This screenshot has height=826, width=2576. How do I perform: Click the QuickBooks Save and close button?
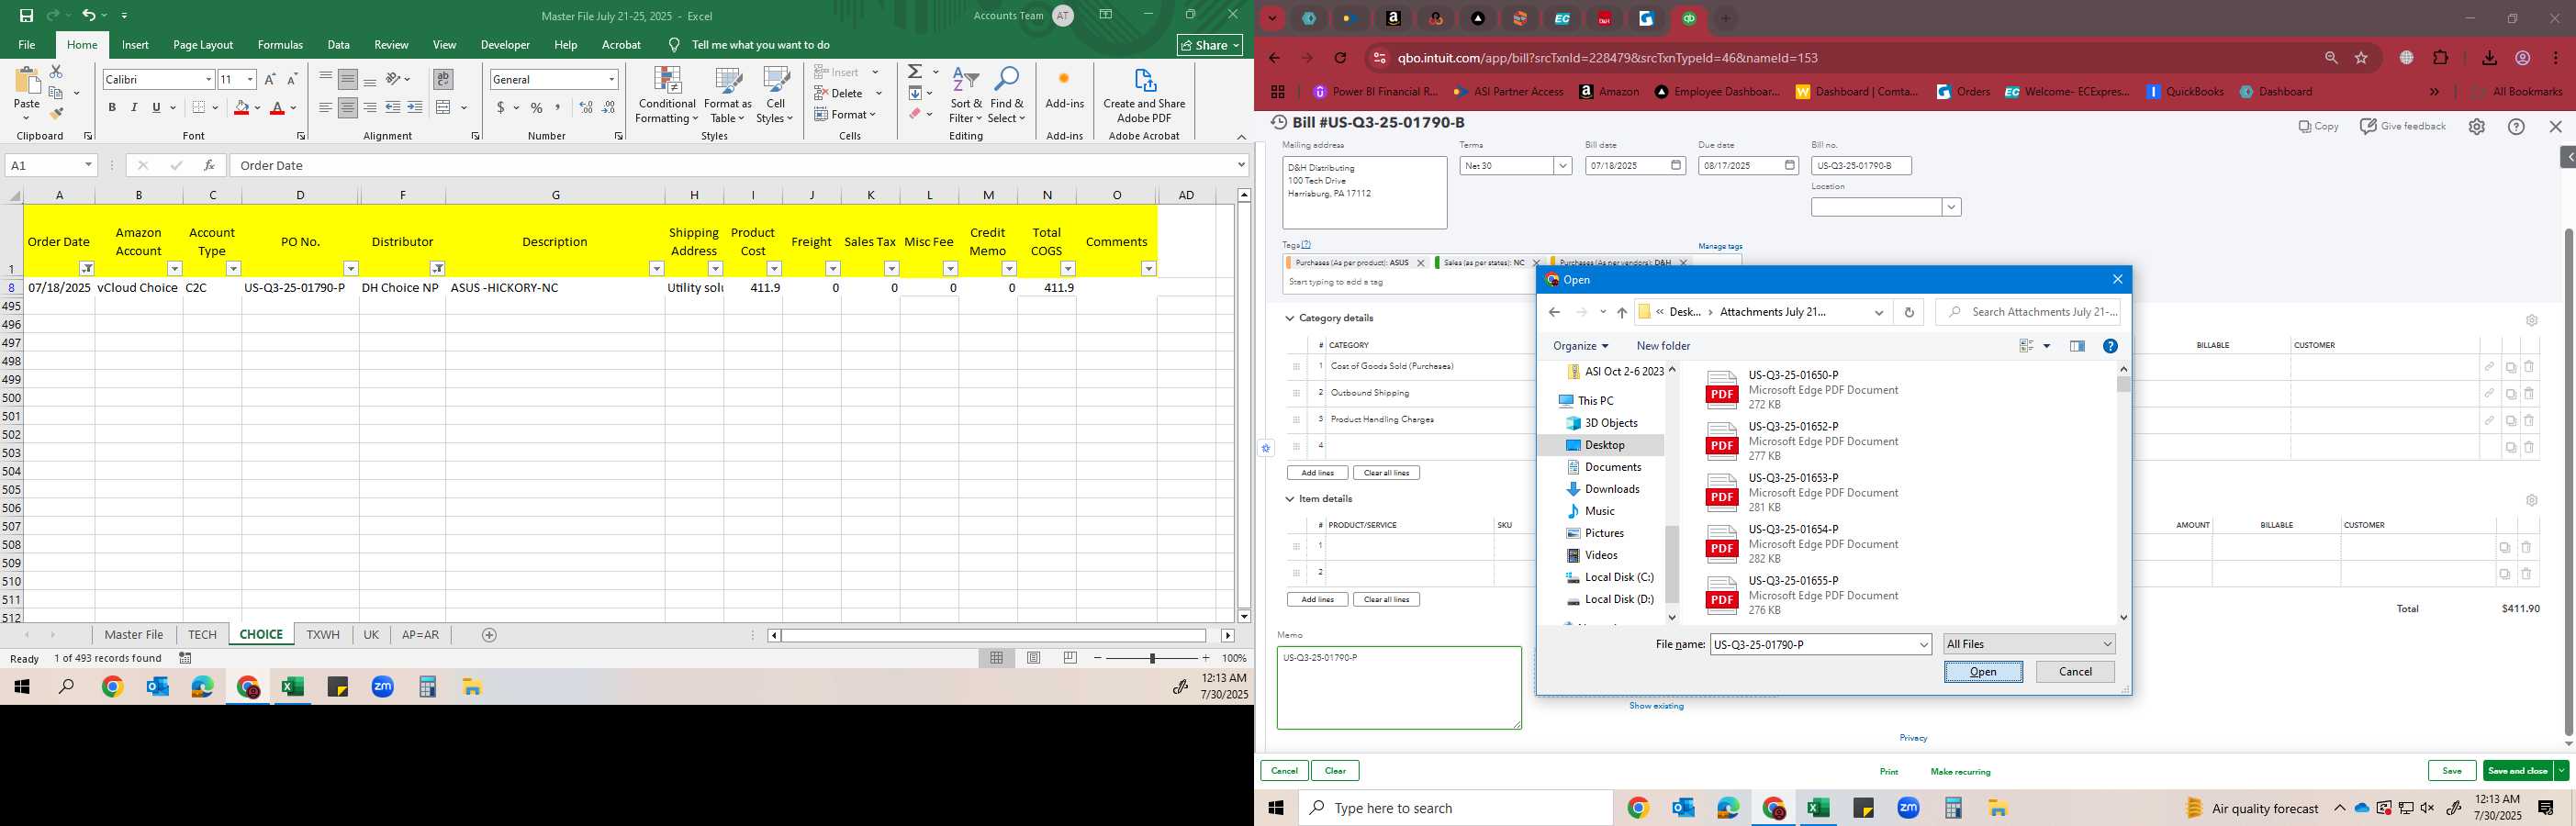(2517, 771)
